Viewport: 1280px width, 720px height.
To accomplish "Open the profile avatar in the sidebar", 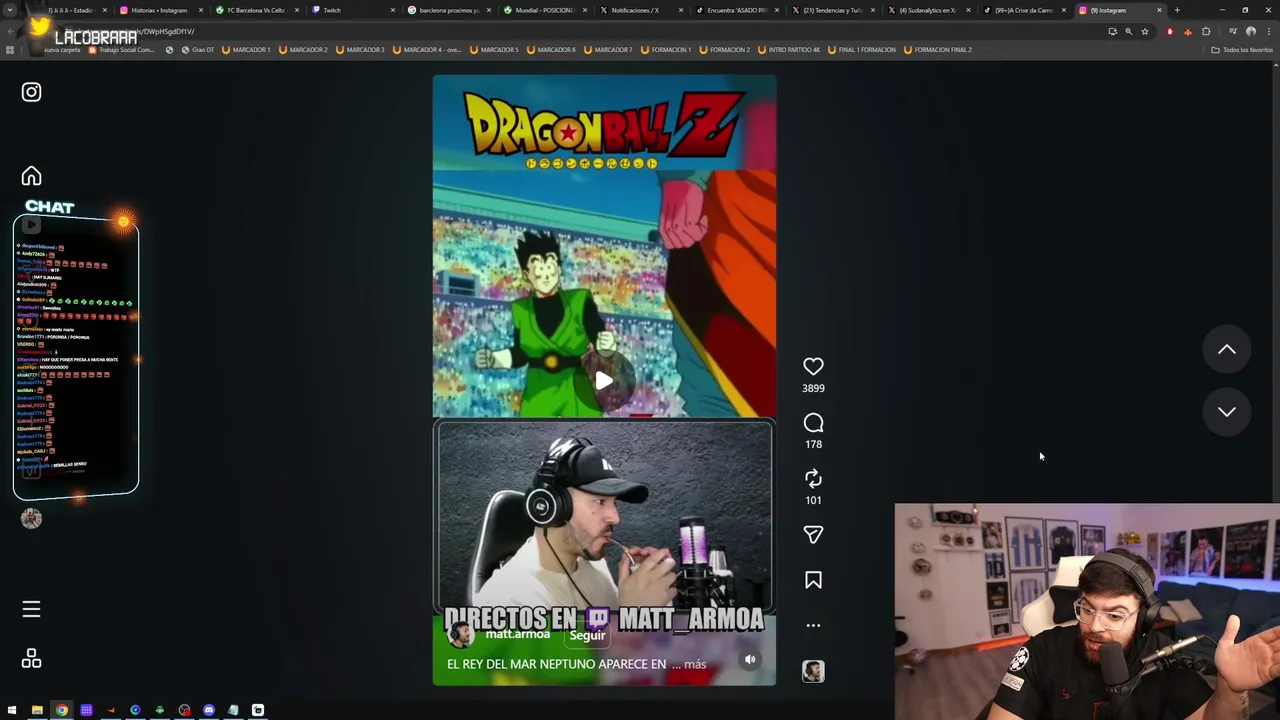I will point(31,518).
